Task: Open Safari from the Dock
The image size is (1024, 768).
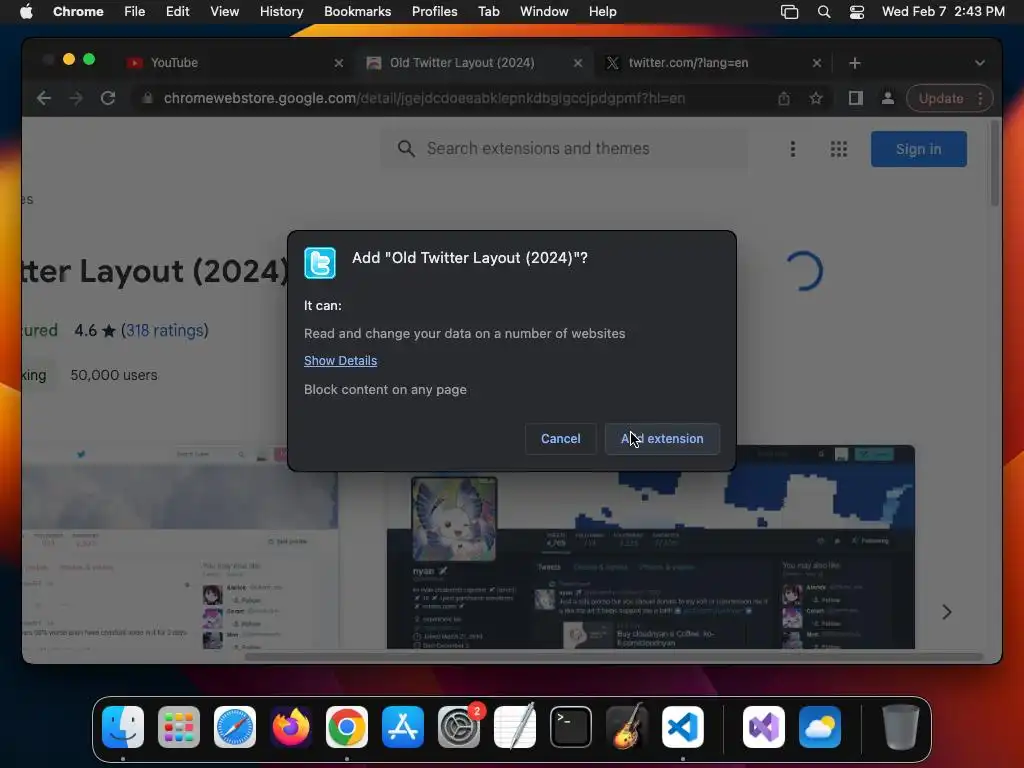Action: tap(235, 727)
